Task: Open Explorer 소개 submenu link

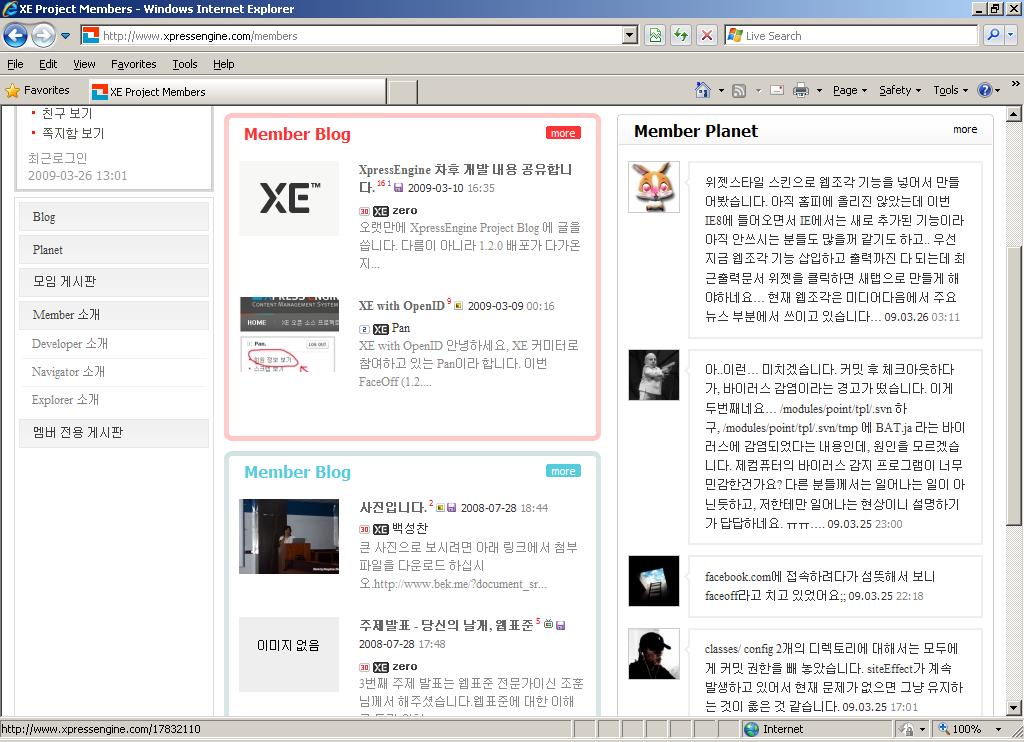Action: [x=65, y=400]
